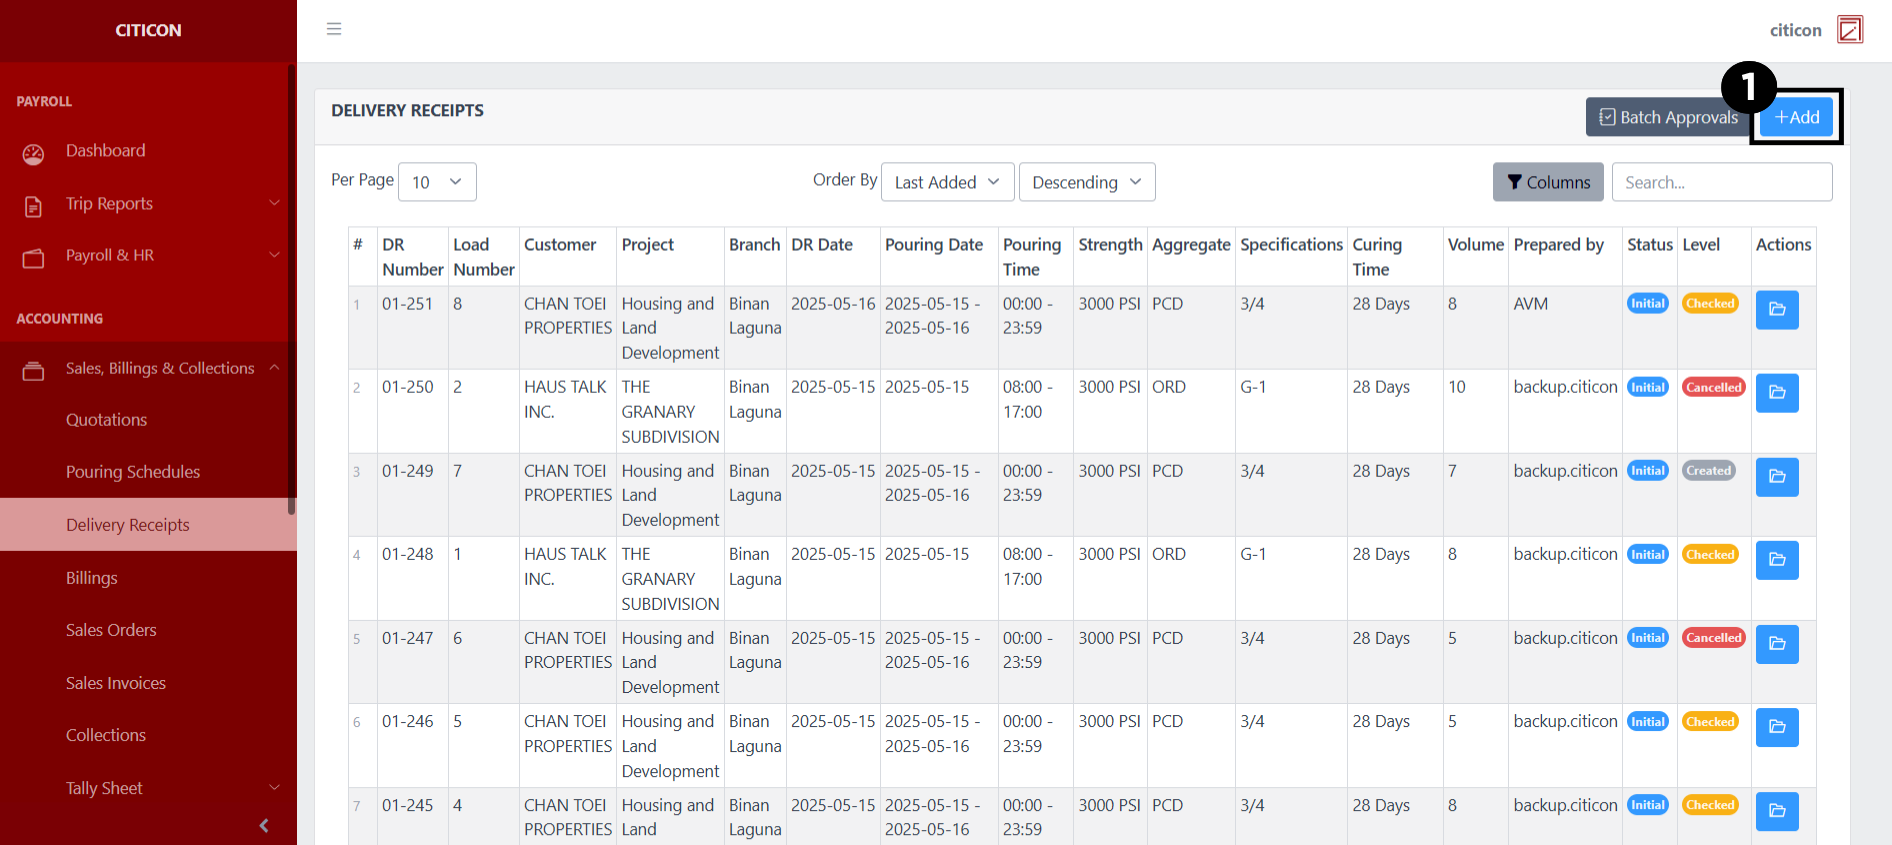Image resolution: width=1892 pixels, height=845 pixels.
Task: Click the Trip Reports document icon
Action: (34, 206)
